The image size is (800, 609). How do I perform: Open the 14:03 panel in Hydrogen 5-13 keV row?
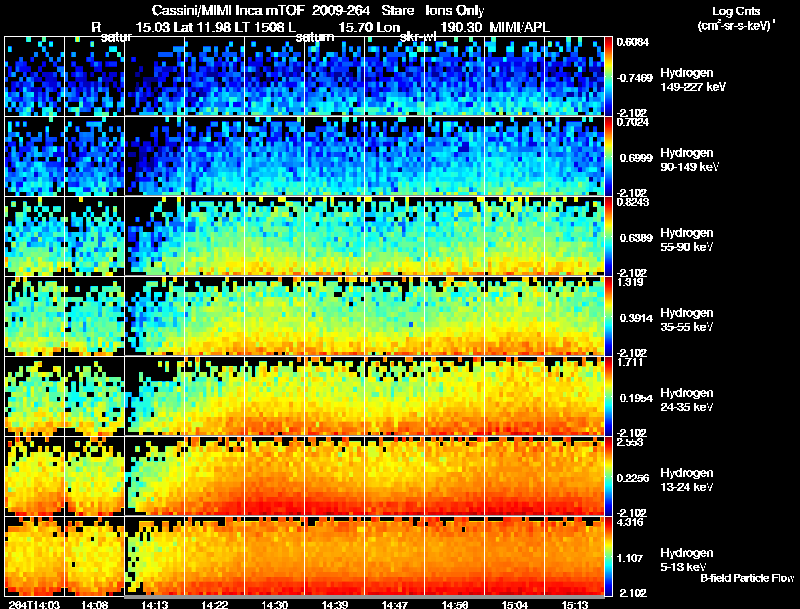point(34,556)
